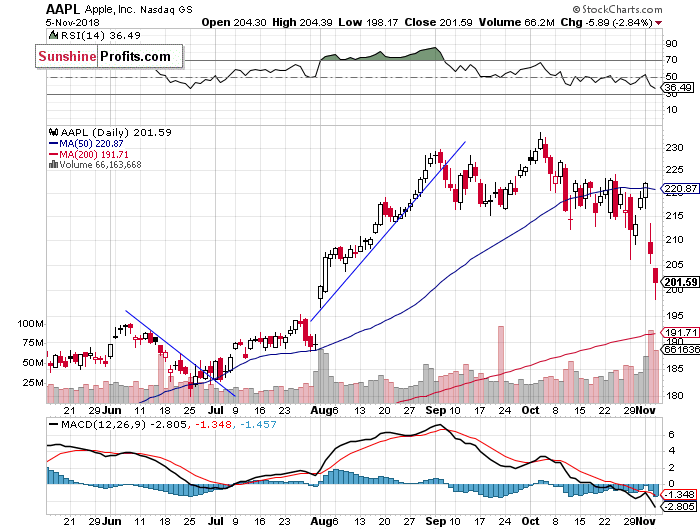Click the MA(200) 191.71 legend entry
Screen dimensions: 700x530
88,154
